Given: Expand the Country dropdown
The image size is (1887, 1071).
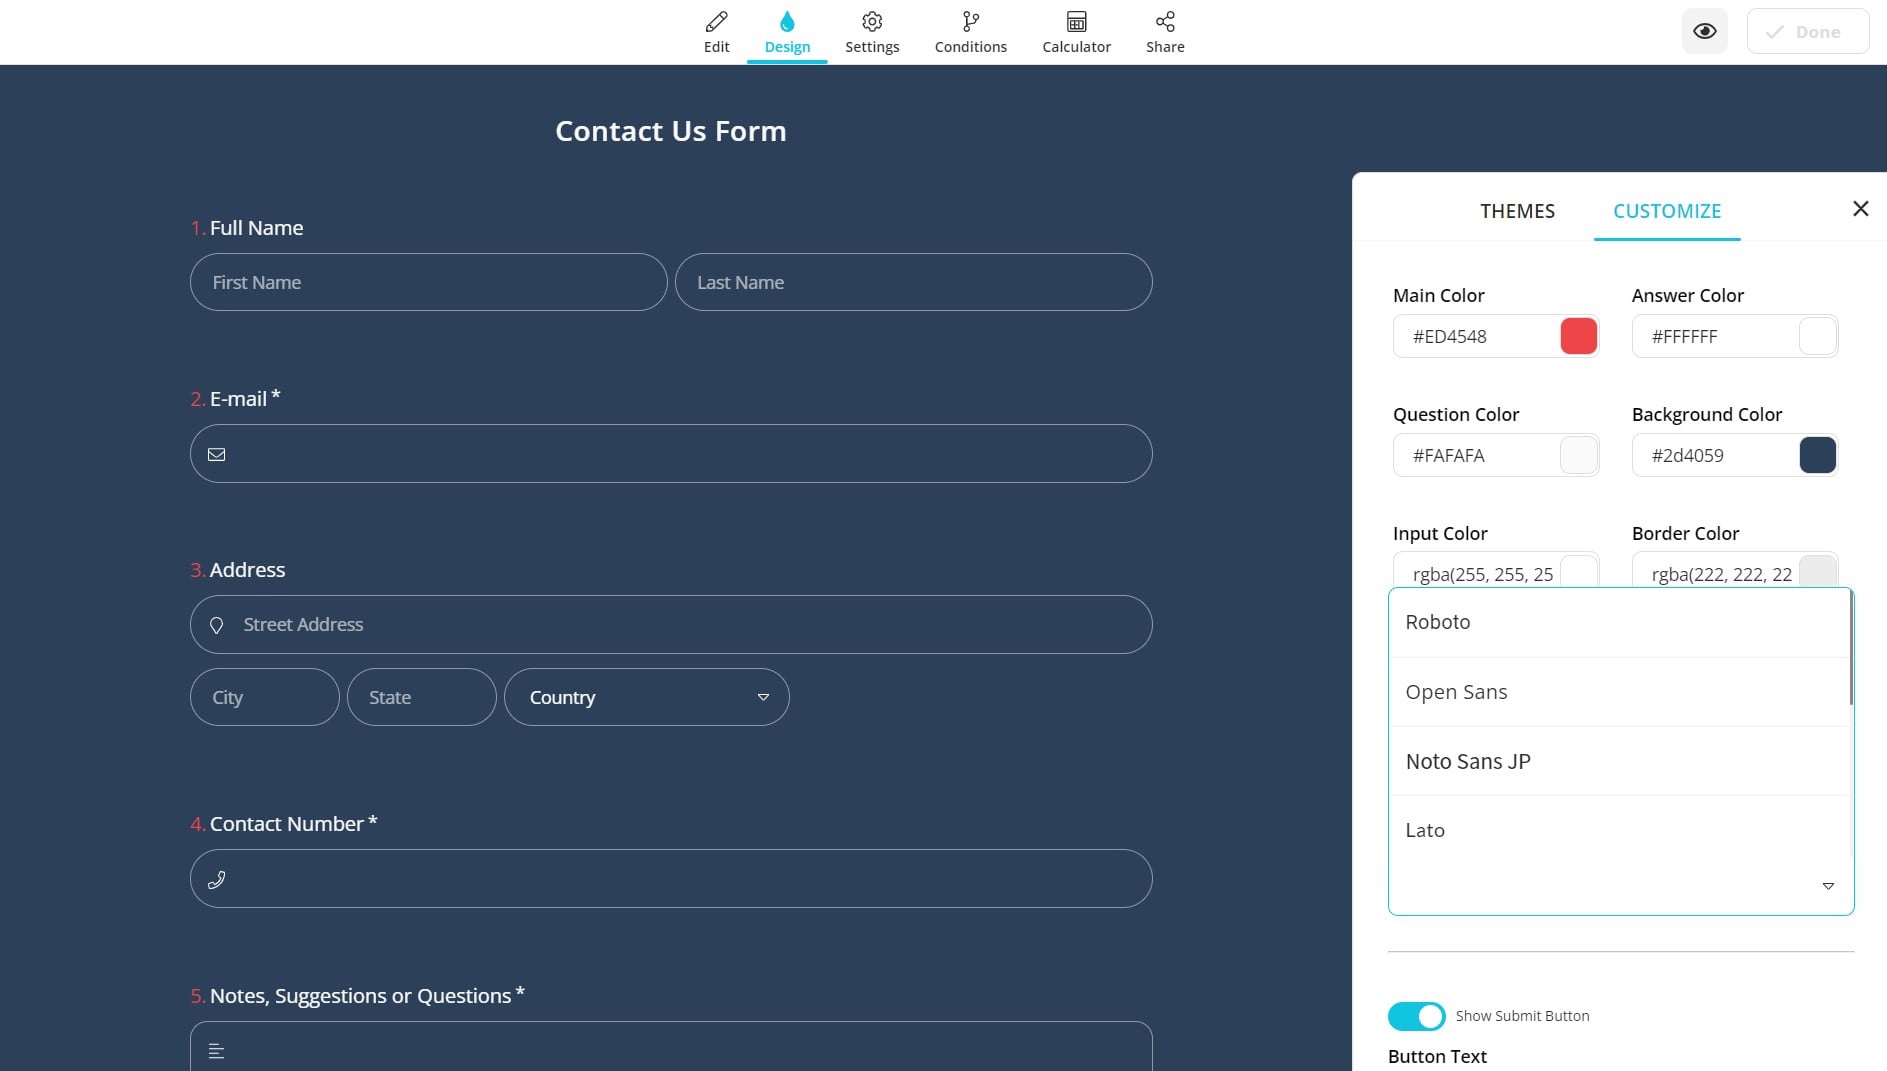Looking at the screenshot, I should click(x=762, y=697).
